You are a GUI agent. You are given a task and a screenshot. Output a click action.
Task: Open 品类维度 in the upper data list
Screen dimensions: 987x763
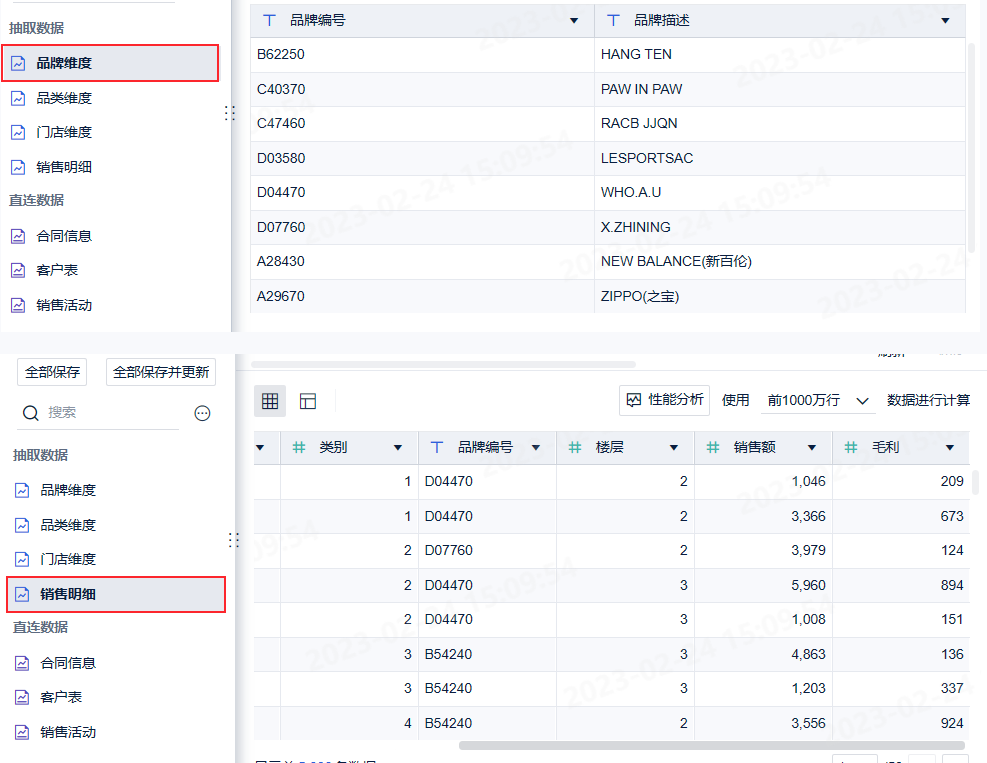(64, 98)
